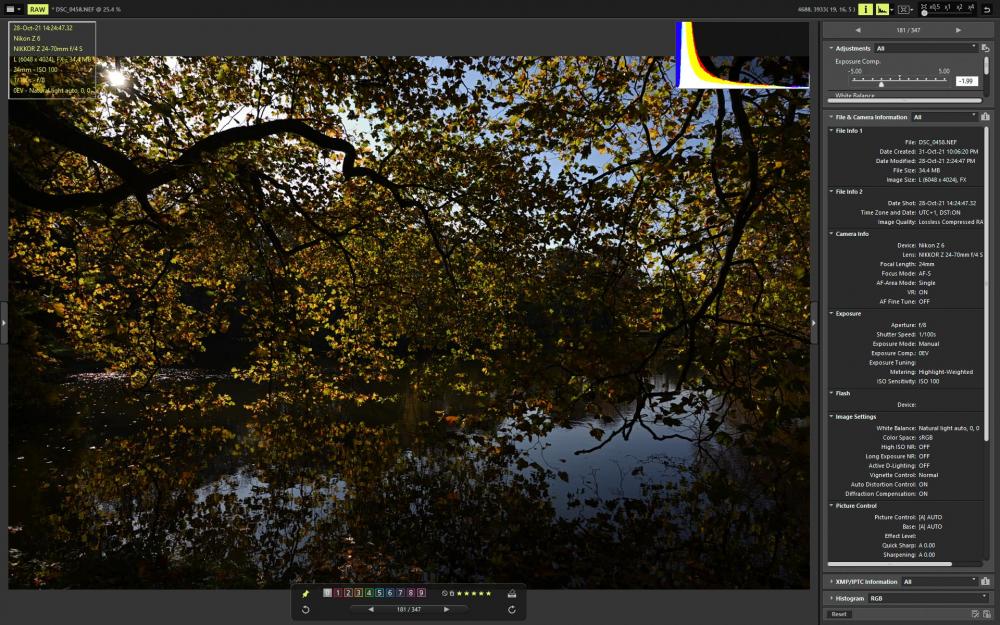1000x625 pixels.
Task: Click the Reset button
Action: click(839, 614)
